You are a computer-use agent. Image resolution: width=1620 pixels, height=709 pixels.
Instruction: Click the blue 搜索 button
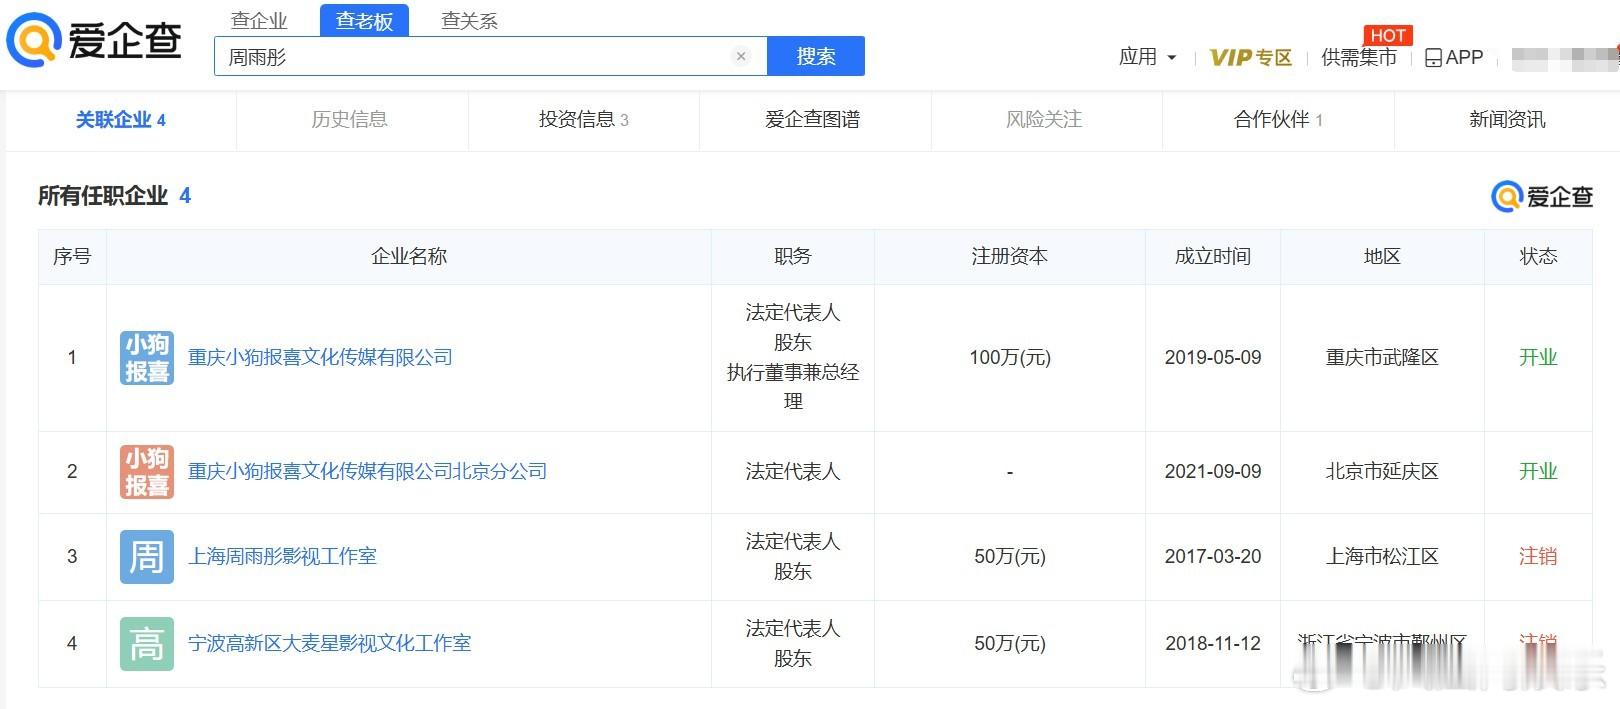point(816,56)
